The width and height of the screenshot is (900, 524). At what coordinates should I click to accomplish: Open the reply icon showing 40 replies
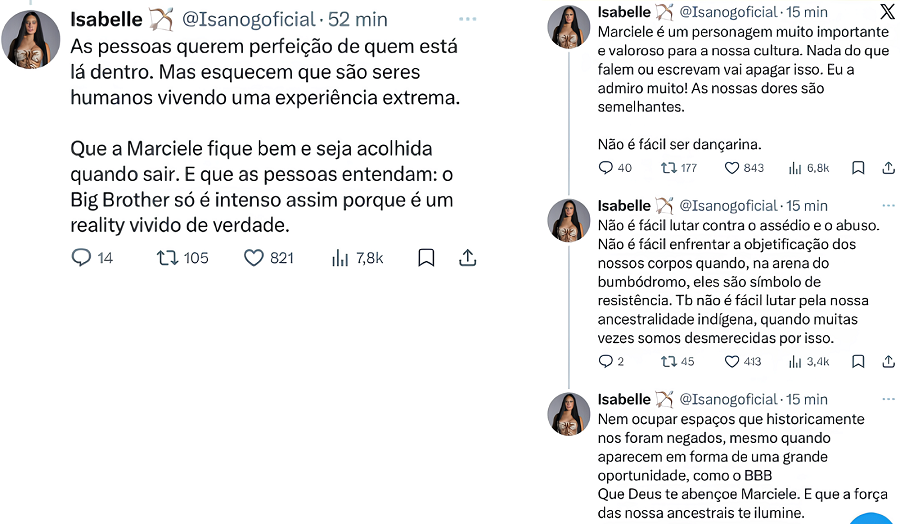[605, 168]
